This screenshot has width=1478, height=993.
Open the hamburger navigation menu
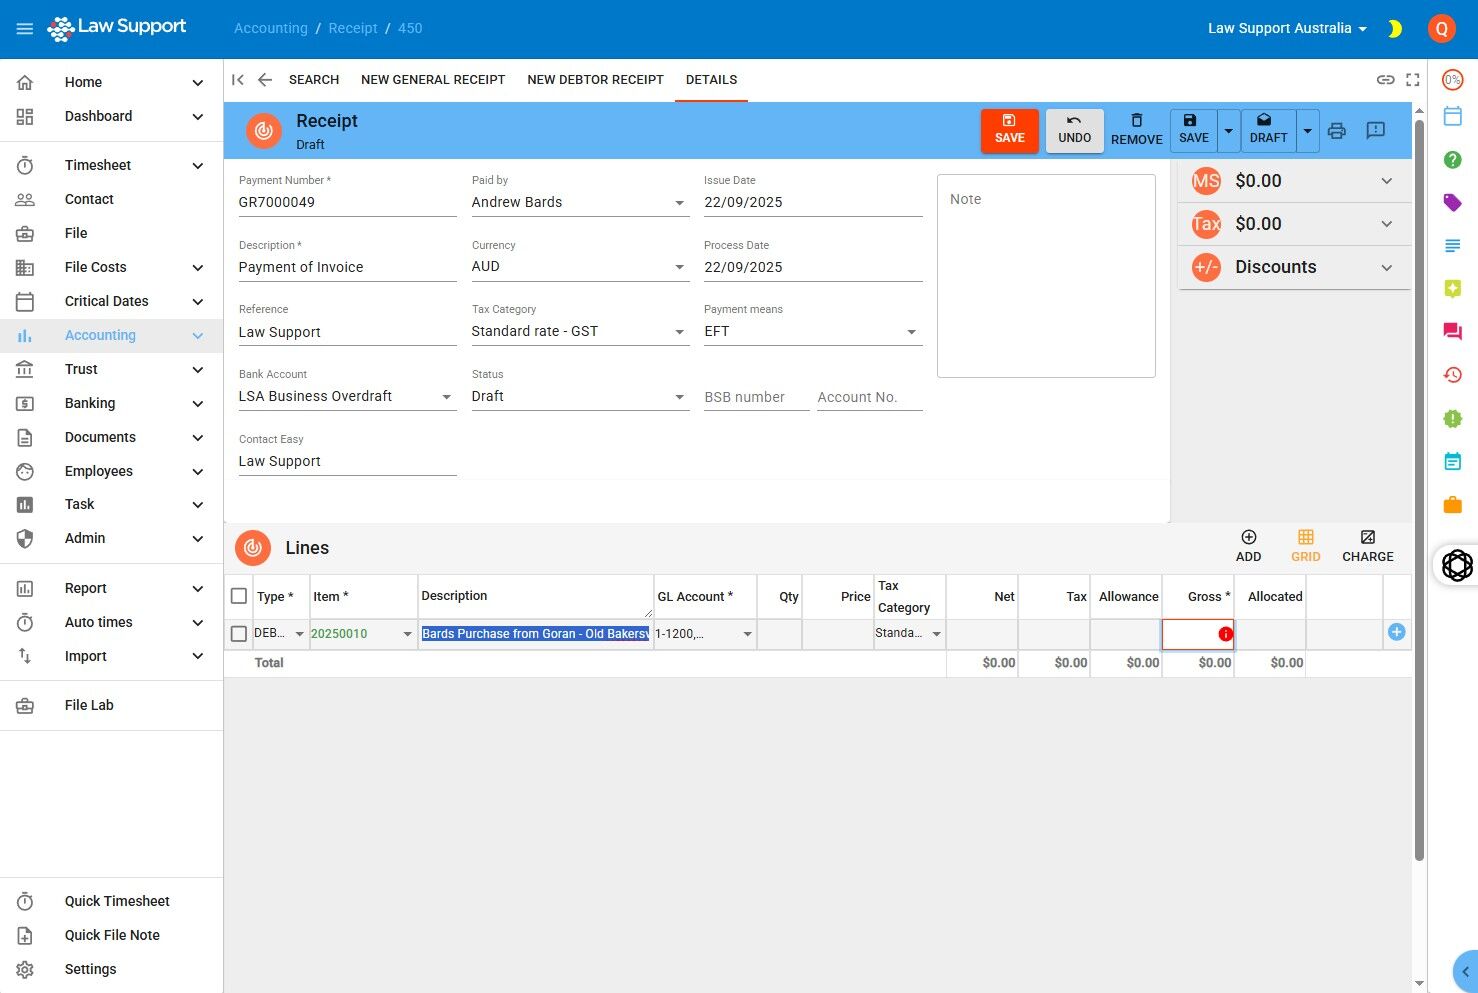coord(25,29)
